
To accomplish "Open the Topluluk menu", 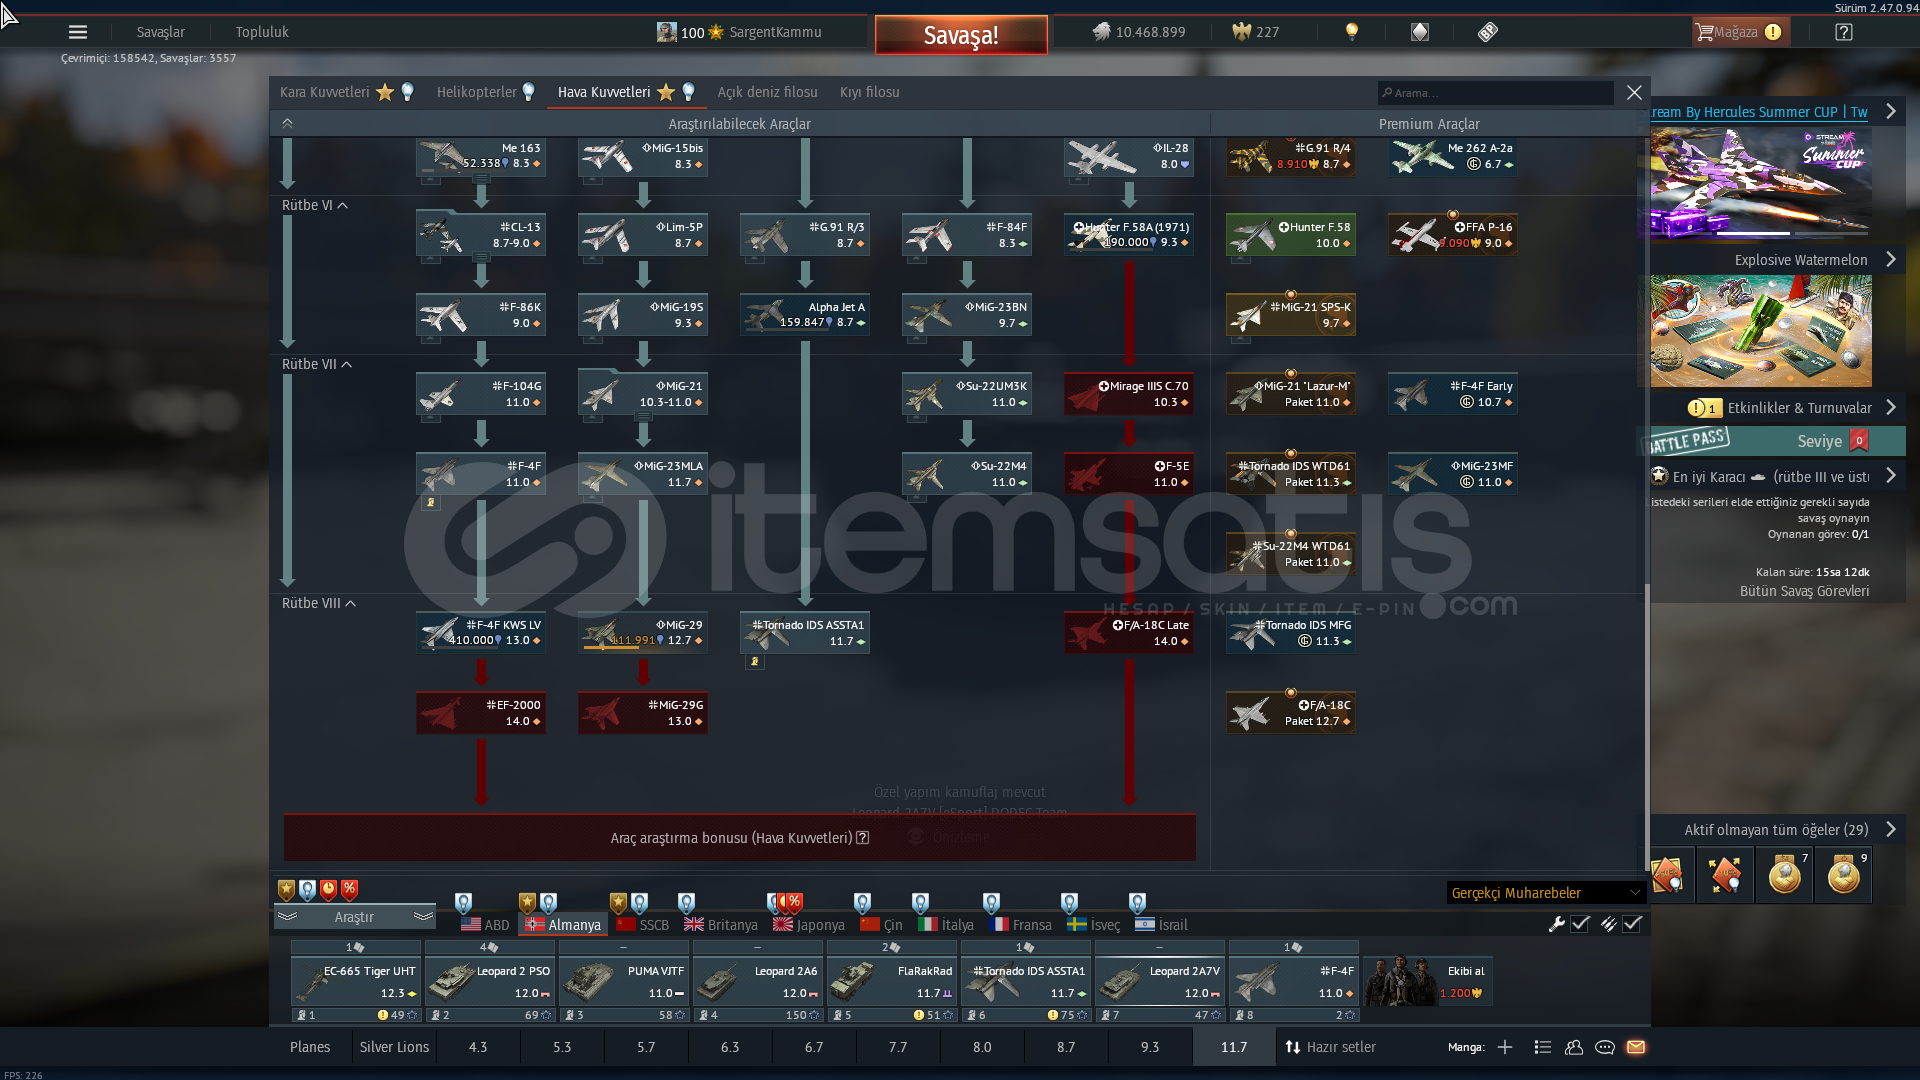I will tap(262, 32).
